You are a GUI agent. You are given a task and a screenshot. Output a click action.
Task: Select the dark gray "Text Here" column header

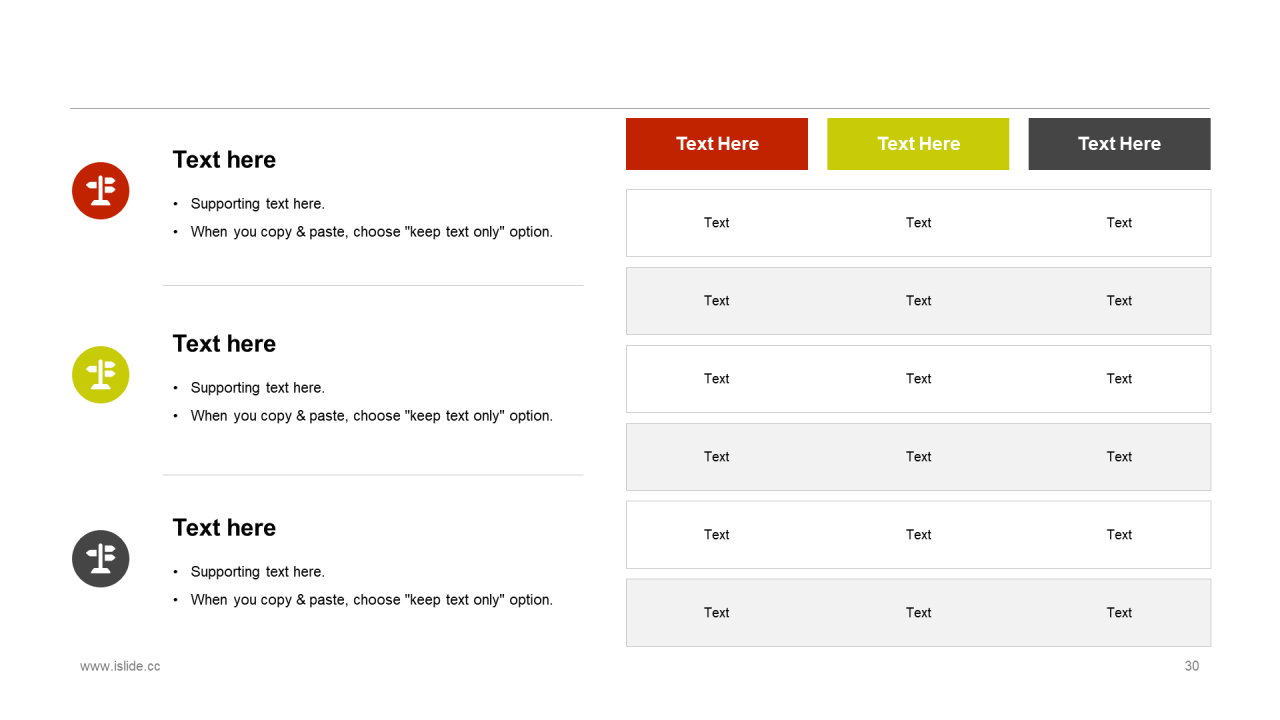coord(1119,144)
